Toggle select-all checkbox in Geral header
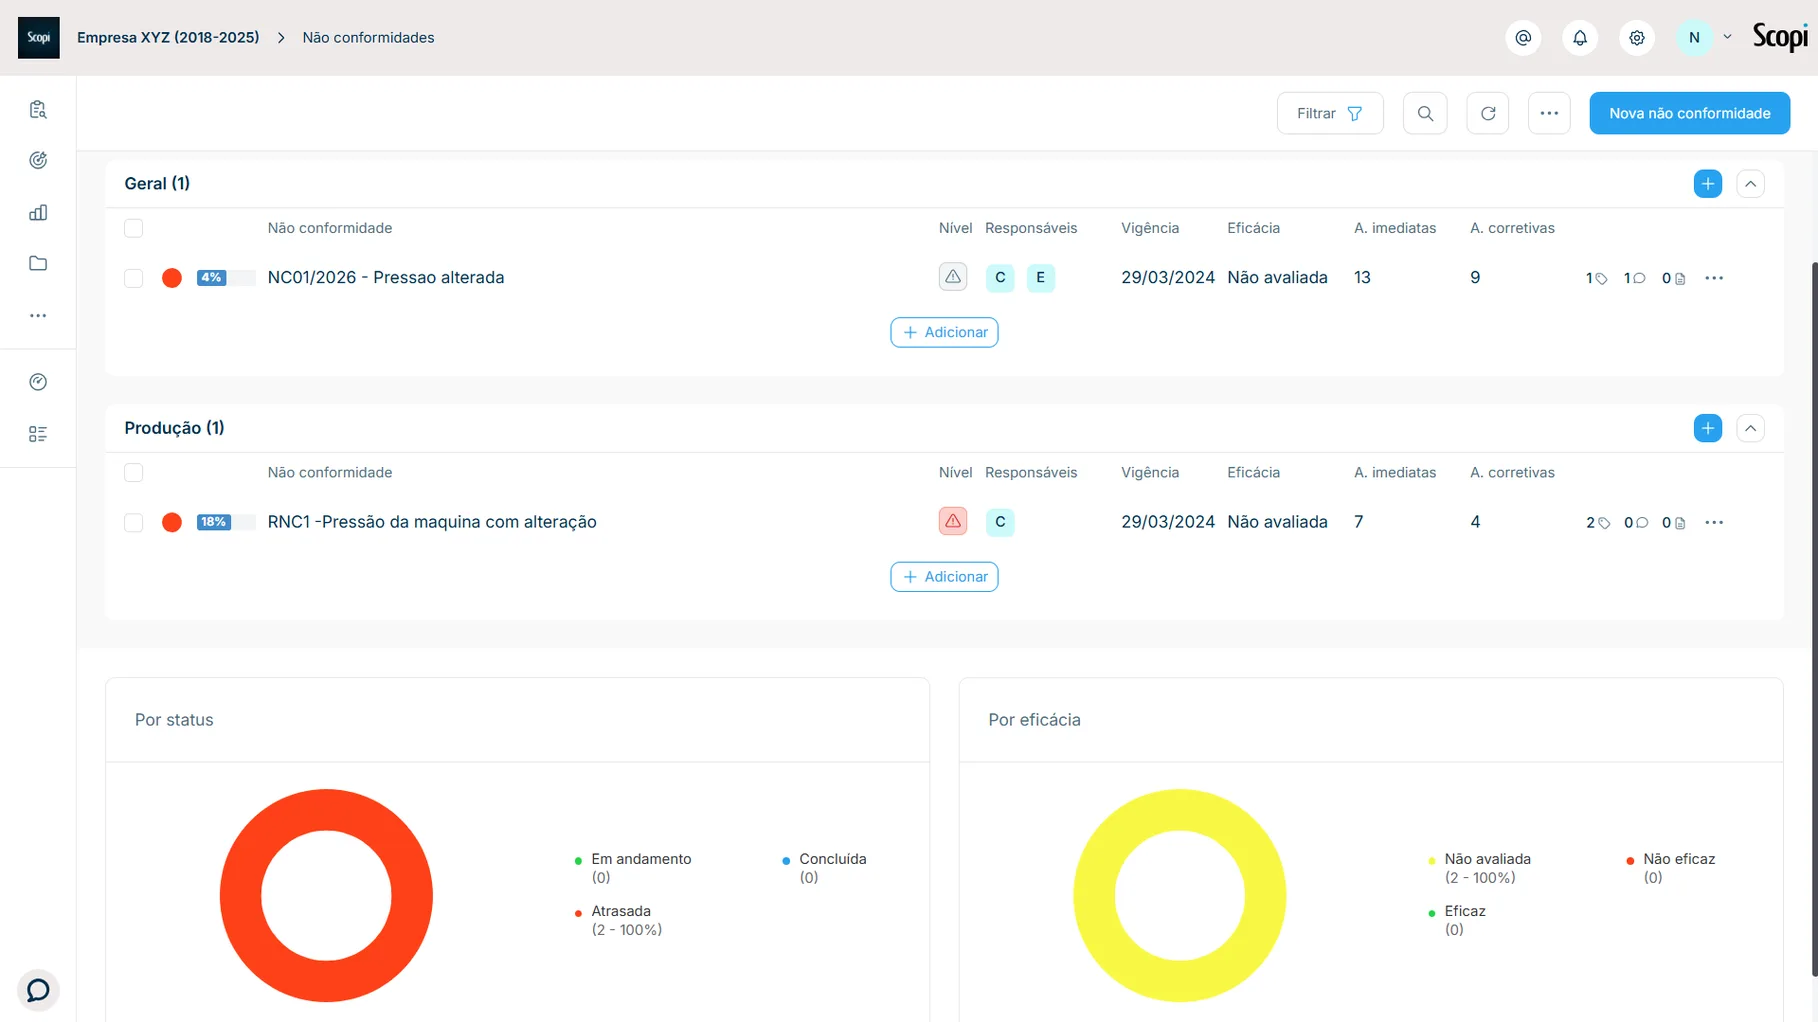 tap(133, 228)
